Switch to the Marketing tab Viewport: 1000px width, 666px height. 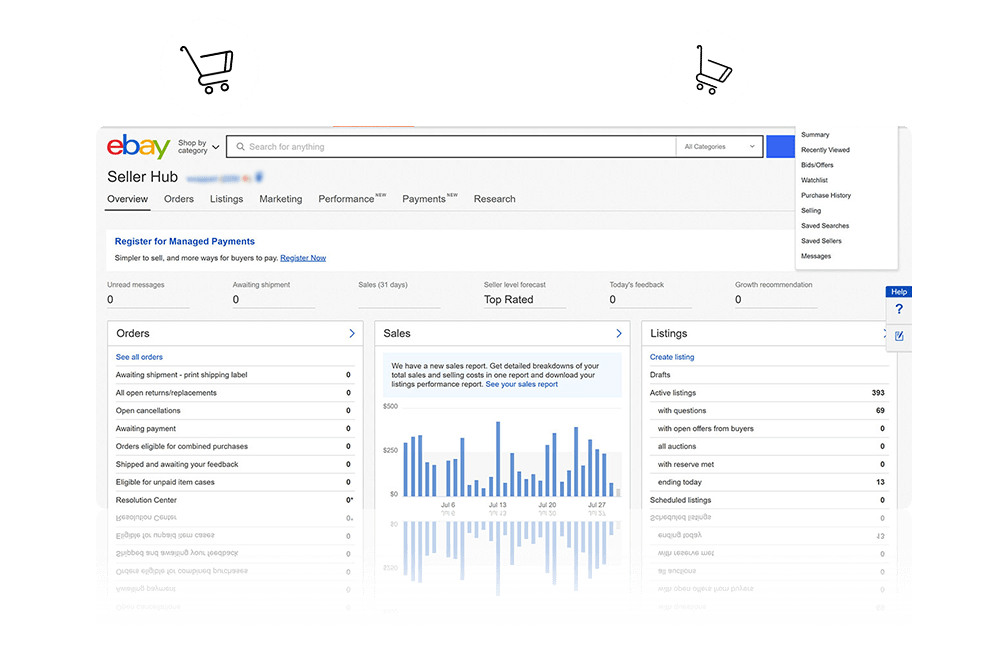(280, 199)
